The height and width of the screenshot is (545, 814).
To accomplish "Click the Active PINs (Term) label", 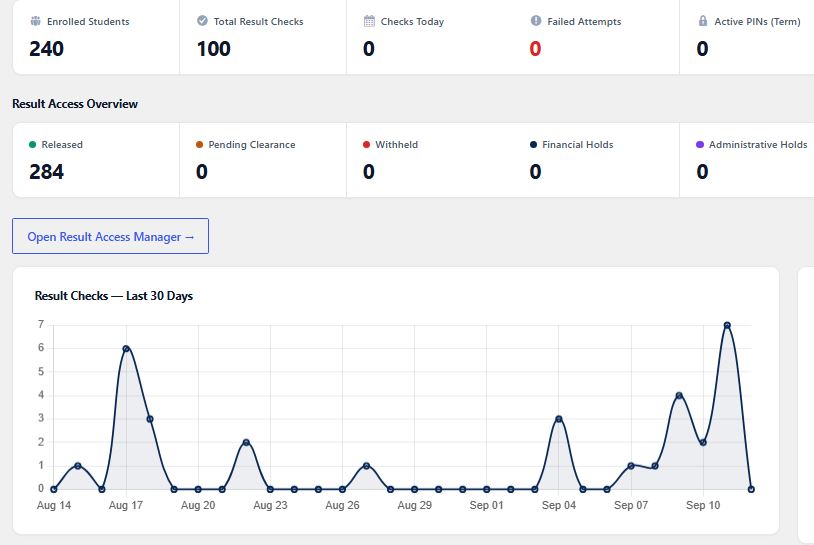I will pyautogui.click(x=757, y=21).
